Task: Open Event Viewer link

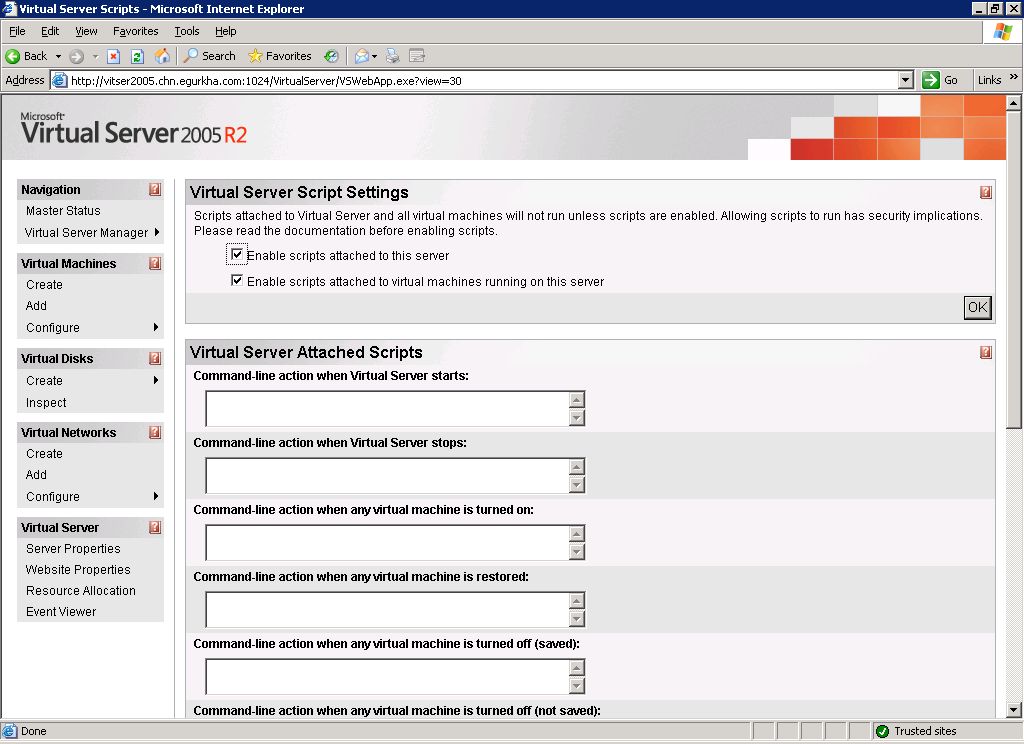Action: point(61,611)
